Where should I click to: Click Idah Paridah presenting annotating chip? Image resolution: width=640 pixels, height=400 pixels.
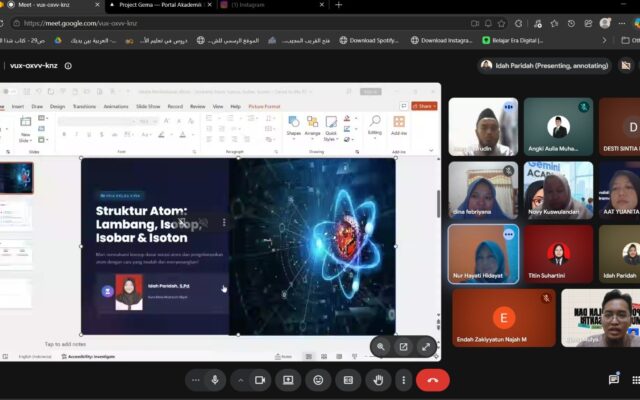pos(544,65)
